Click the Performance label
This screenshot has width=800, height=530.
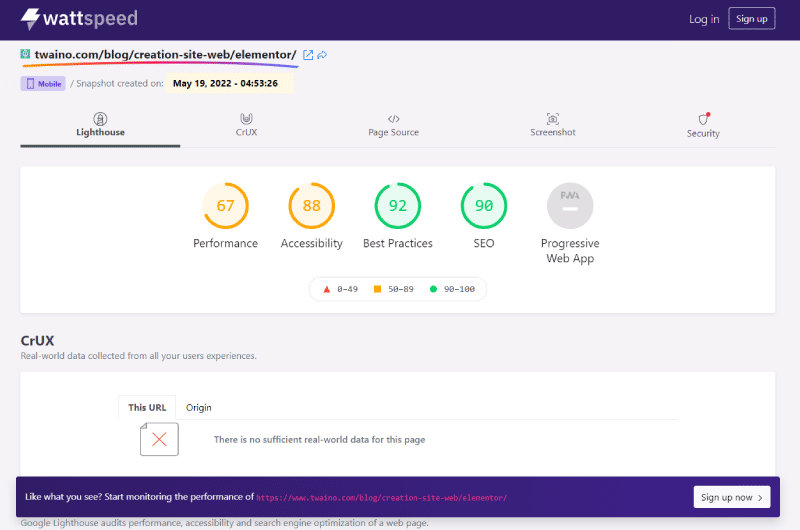[x=226, y=243]
